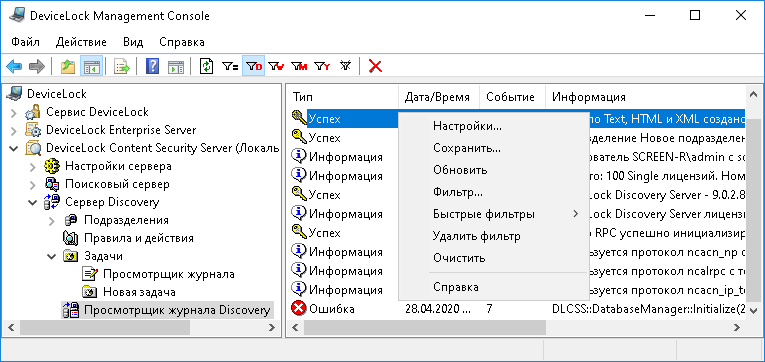Expand the Сервис DeviceLock tree node
765x362 pixels.
click(14, 113)
